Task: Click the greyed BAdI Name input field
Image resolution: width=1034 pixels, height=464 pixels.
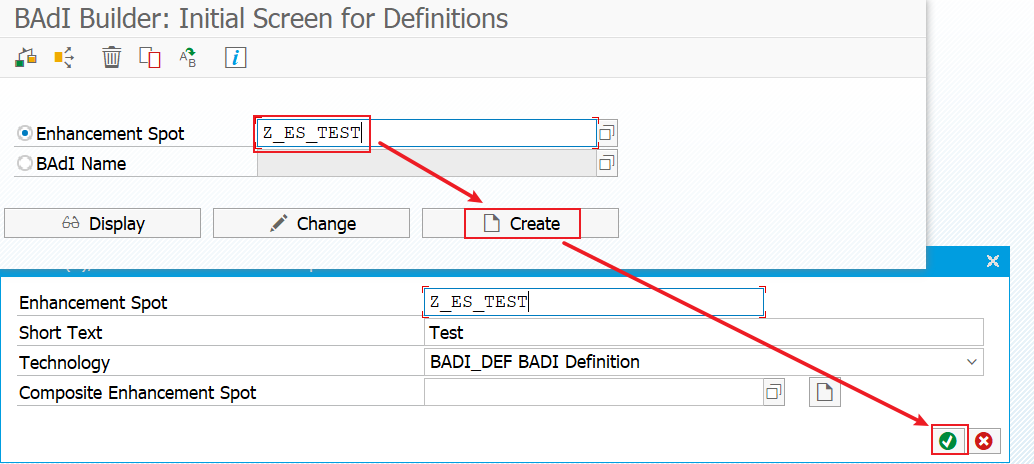Action: [x=427, y=163]
